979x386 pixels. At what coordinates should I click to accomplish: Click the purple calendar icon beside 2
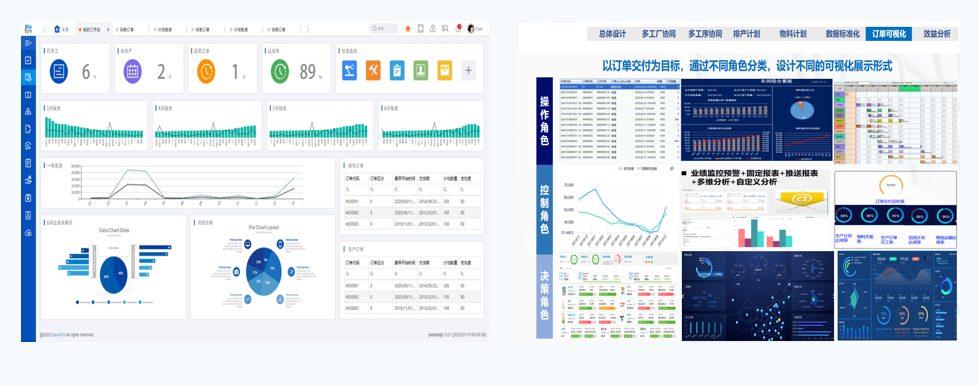[x=132, y=71]
